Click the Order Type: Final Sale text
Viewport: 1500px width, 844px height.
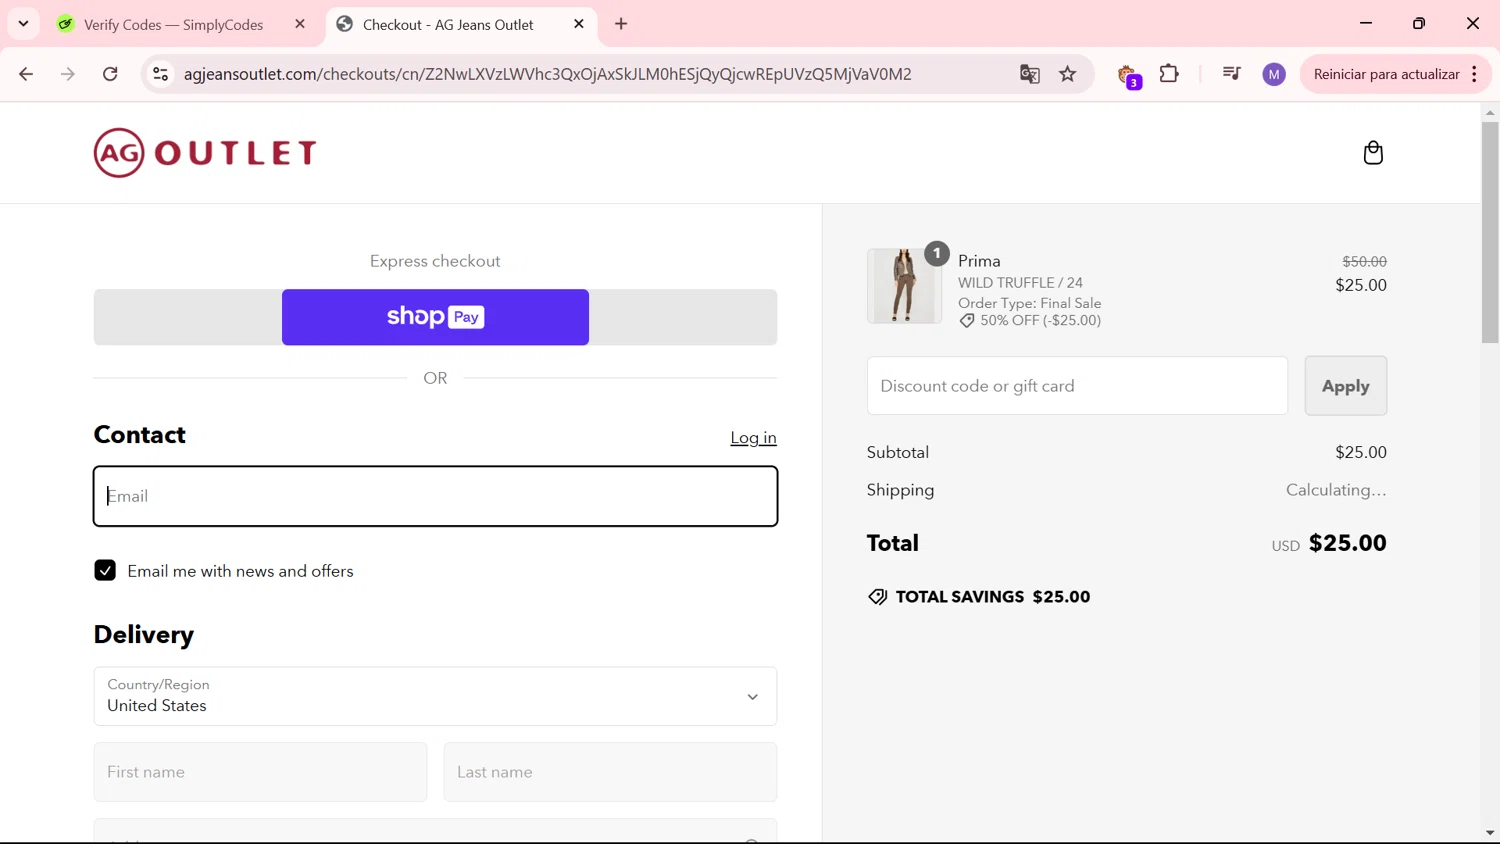[x=1029, y=303]
